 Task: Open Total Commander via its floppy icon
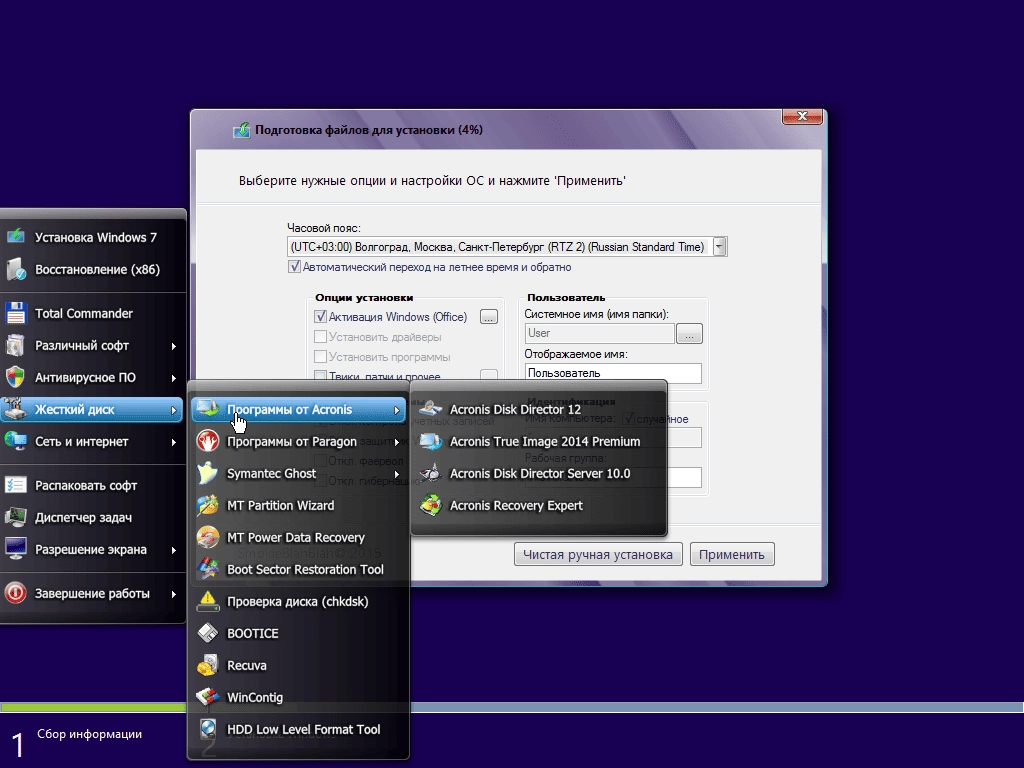(x=16, y=313)
